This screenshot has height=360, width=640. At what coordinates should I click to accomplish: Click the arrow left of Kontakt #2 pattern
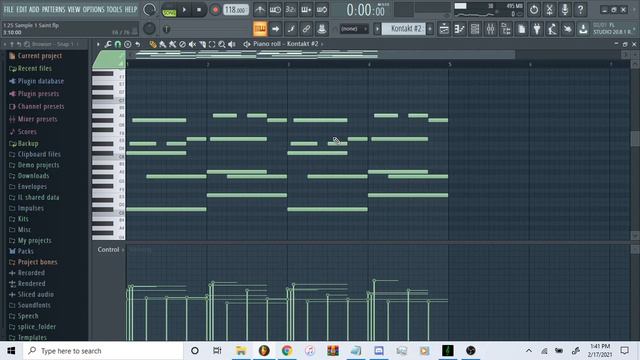tap(377, 29)
